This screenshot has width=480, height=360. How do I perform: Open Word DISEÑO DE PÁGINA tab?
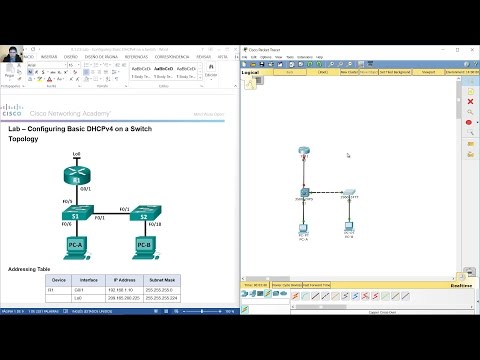pyautogui.click(x=101, y=57)
